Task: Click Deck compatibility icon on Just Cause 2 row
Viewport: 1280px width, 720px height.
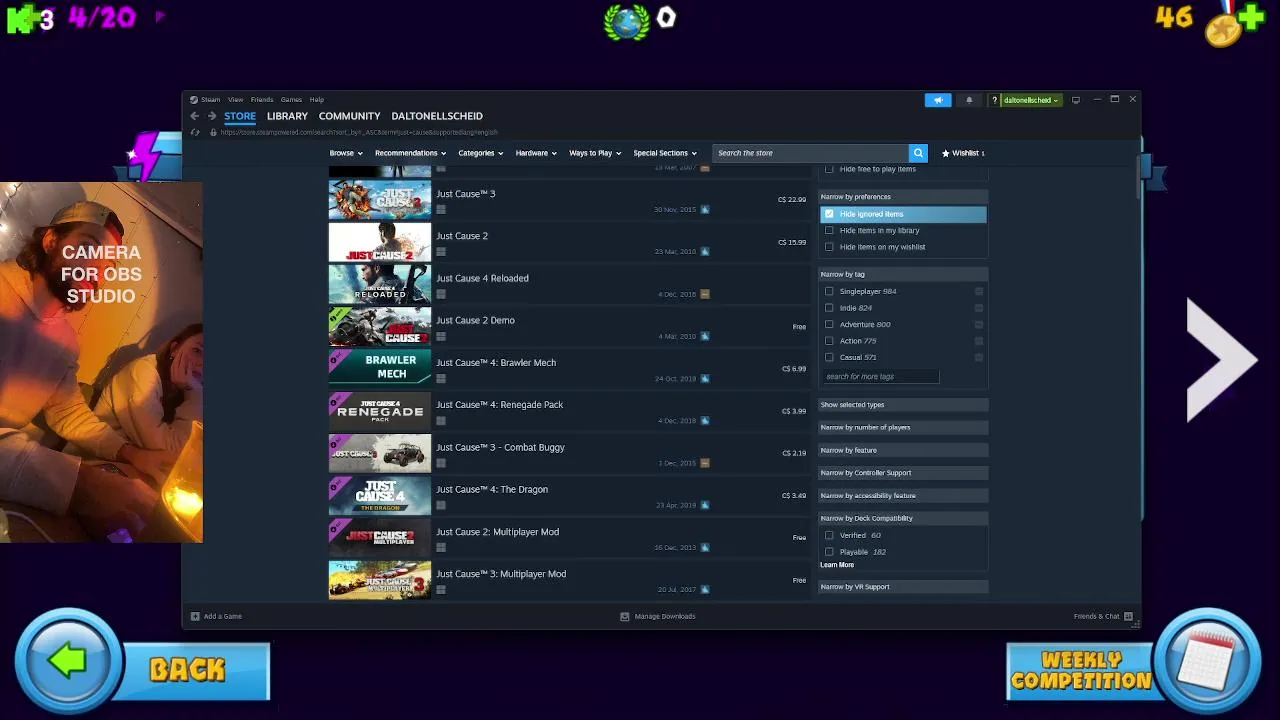Action: tap(705, 251)
